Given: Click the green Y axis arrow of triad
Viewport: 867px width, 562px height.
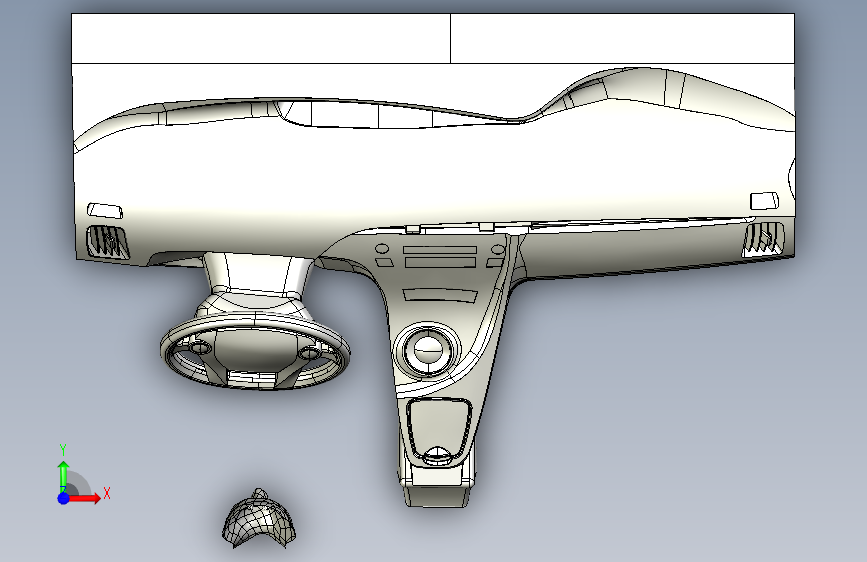Looking at the screenshot, I should point(63,476).
